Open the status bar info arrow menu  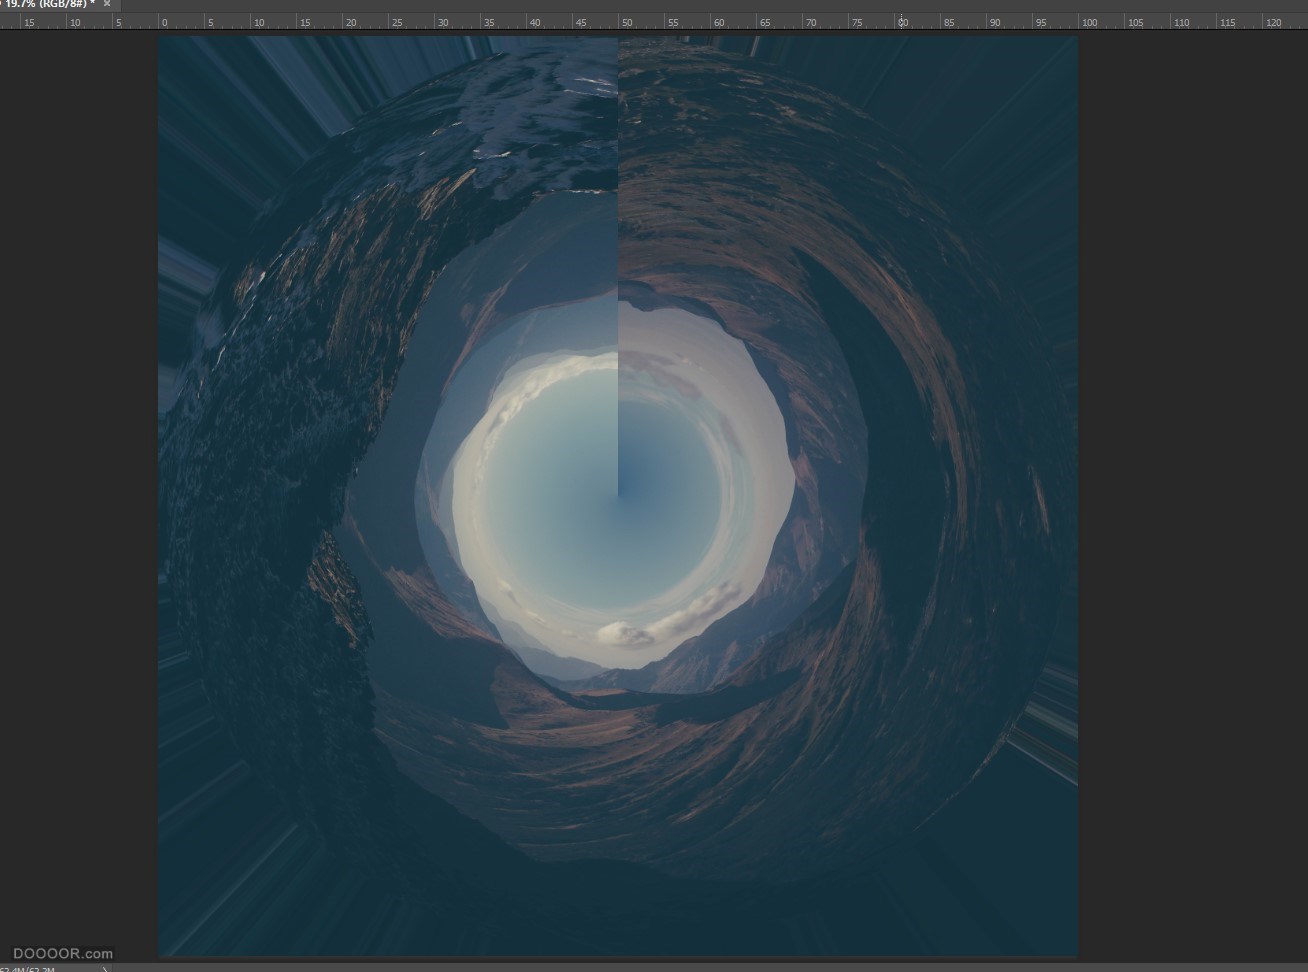pyautogui.click(x=106, y=968)
